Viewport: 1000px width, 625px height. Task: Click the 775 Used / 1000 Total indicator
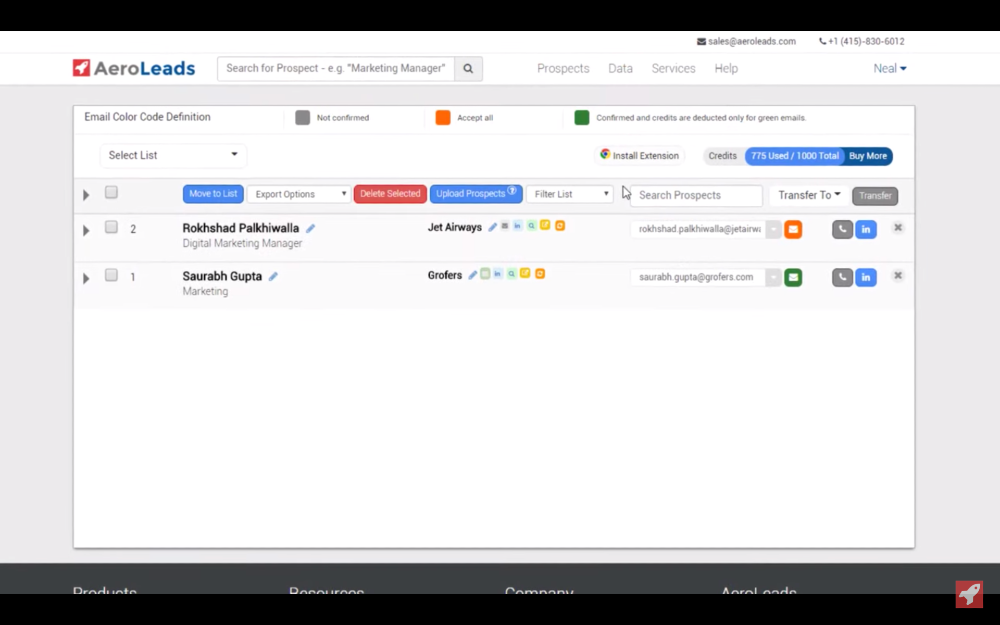point(795,156)
